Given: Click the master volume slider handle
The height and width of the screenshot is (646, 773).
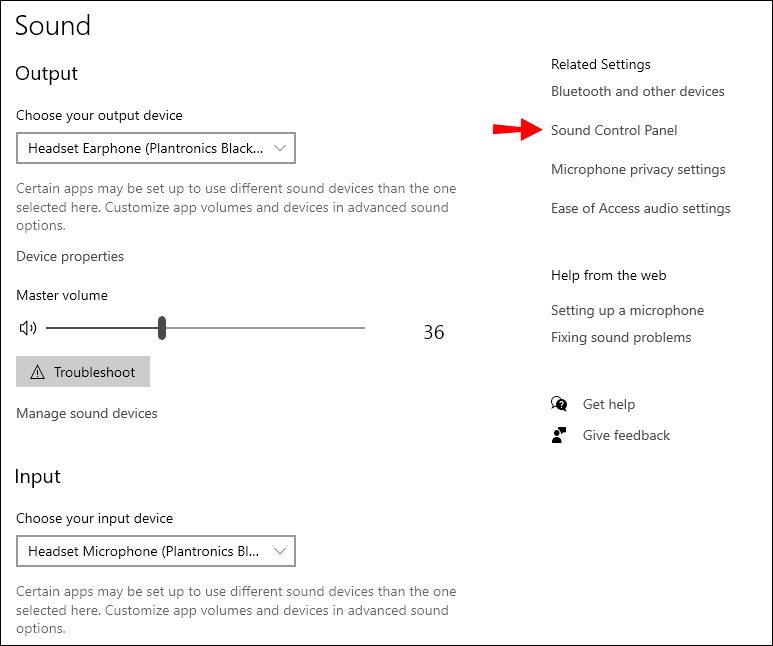Looking at the screenshot, I should point(162,328).
